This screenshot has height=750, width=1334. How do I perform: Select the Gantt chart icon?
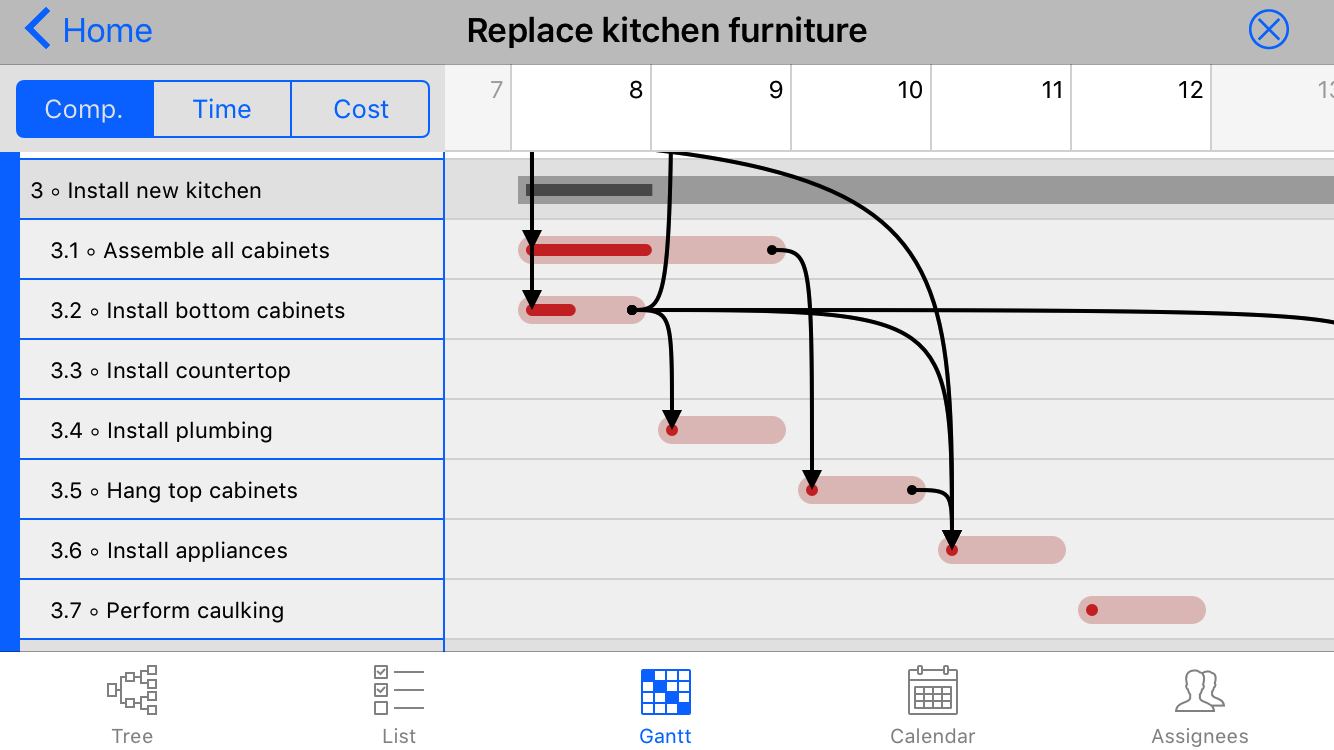click(x=665, y=691)
